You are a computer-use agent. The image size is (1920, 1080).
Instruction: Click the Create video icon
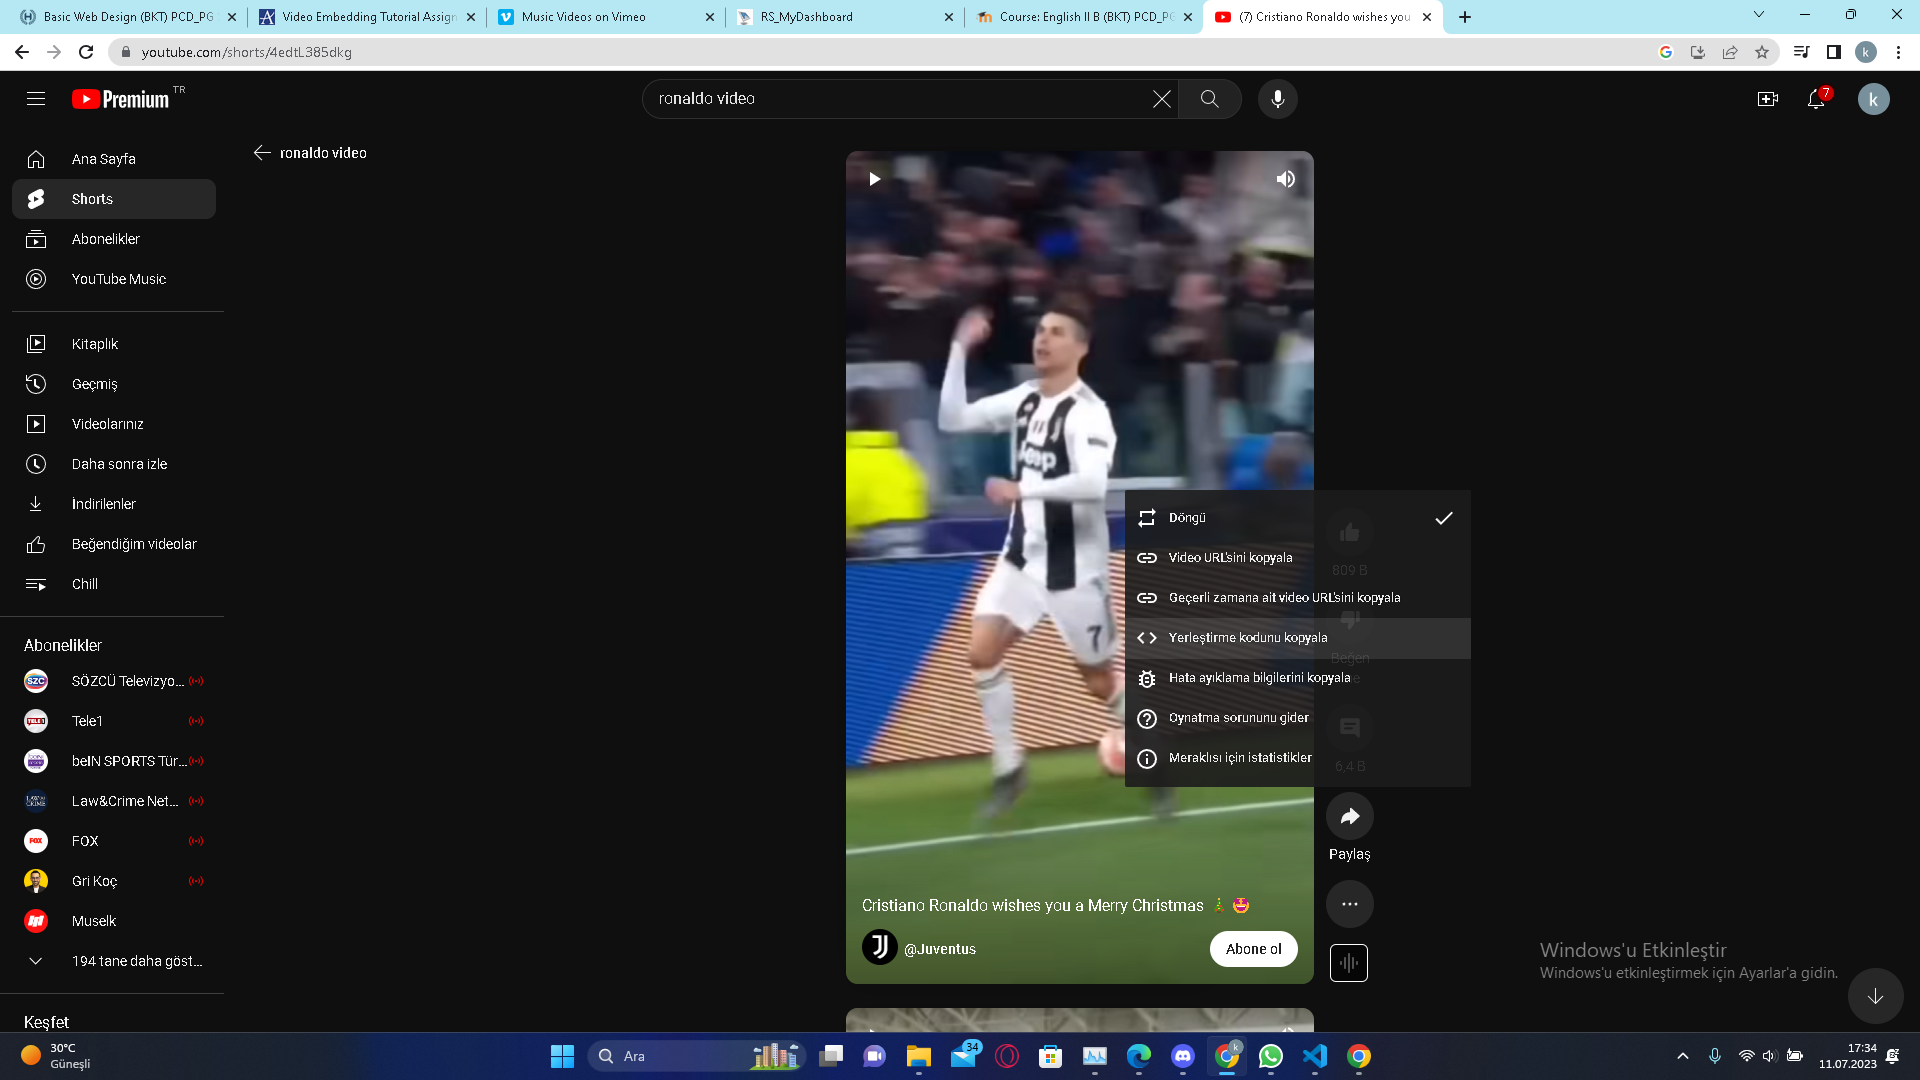[1767, 99]
